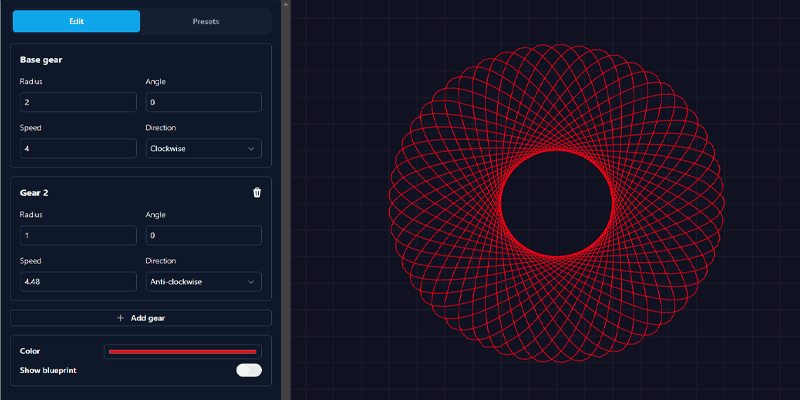Click the scrollbar up arrow
Viewport: 800px width, 400px height.
(x=284, y=5)
